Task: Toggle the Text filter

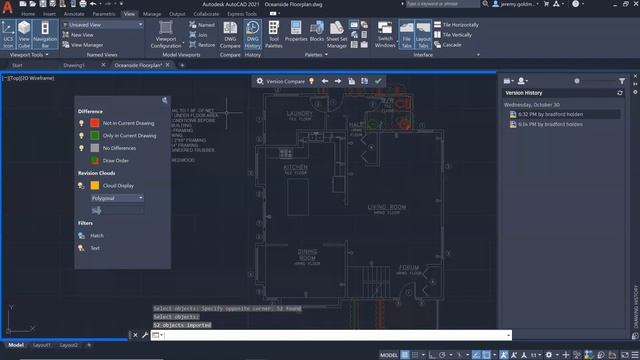Action: (x=81, y=248)
